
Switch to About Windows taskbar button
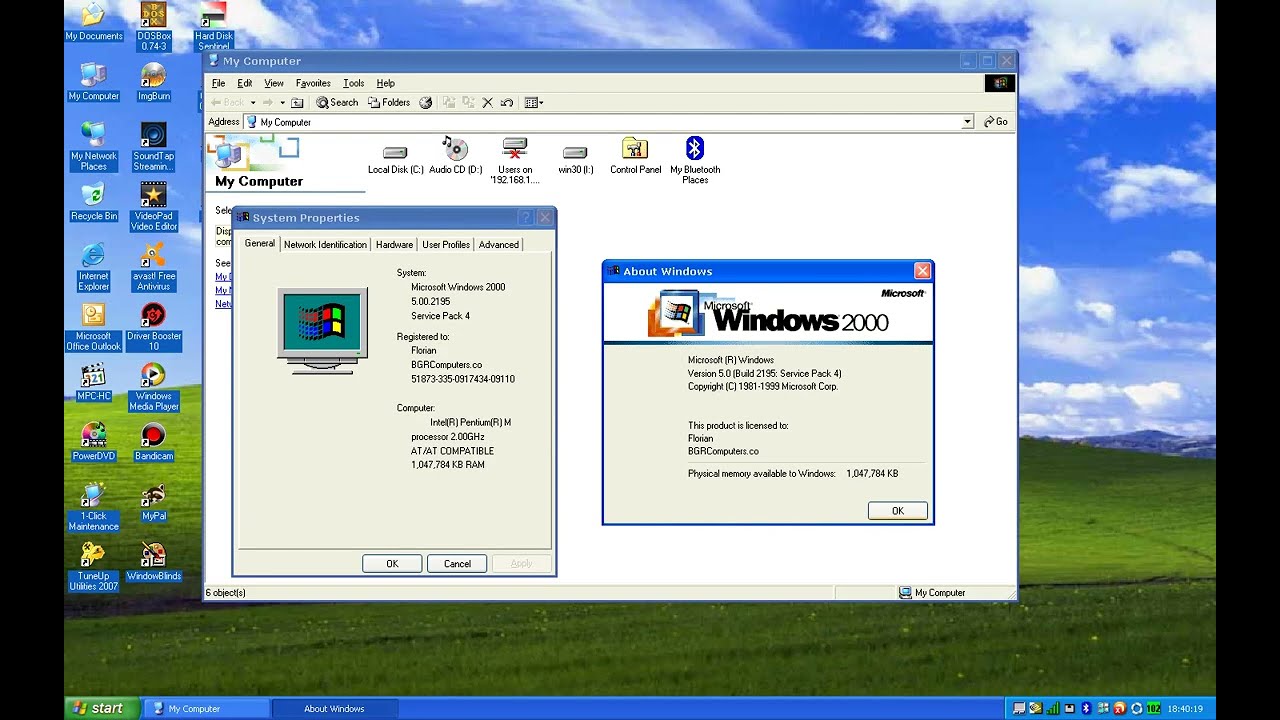(334, 708)
